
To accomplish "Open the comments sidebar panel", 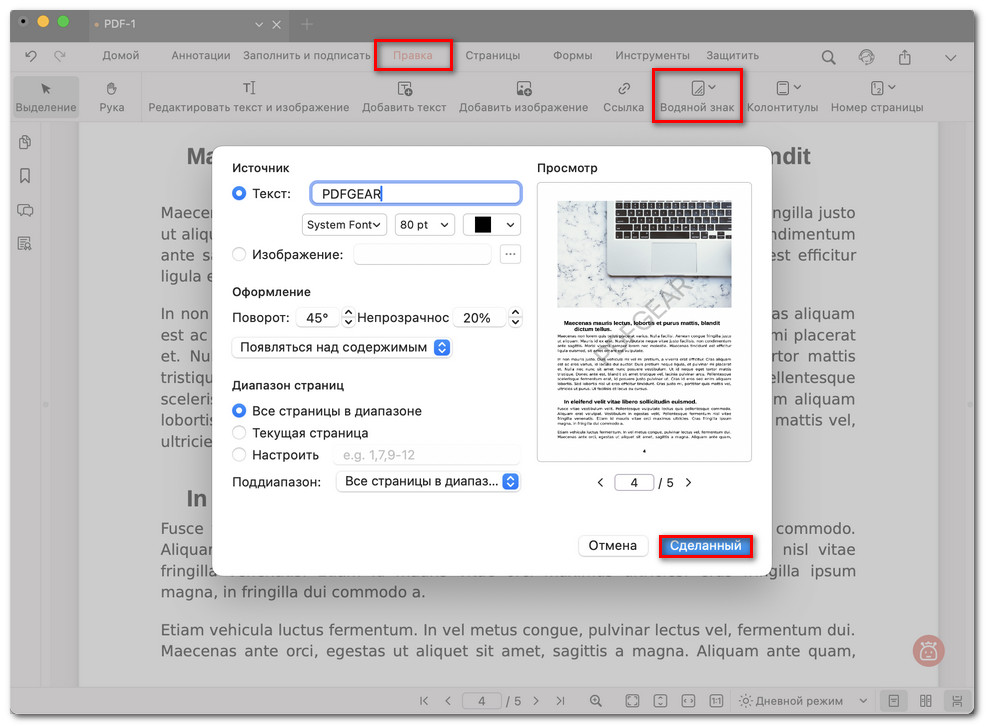I will (25, 210).
